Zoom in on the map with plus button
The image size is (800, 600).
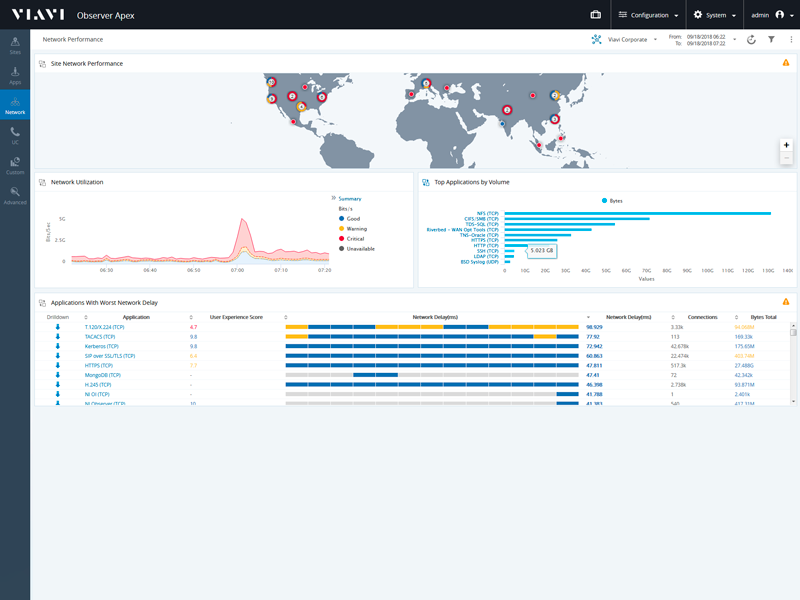click(x=786, y=145)
